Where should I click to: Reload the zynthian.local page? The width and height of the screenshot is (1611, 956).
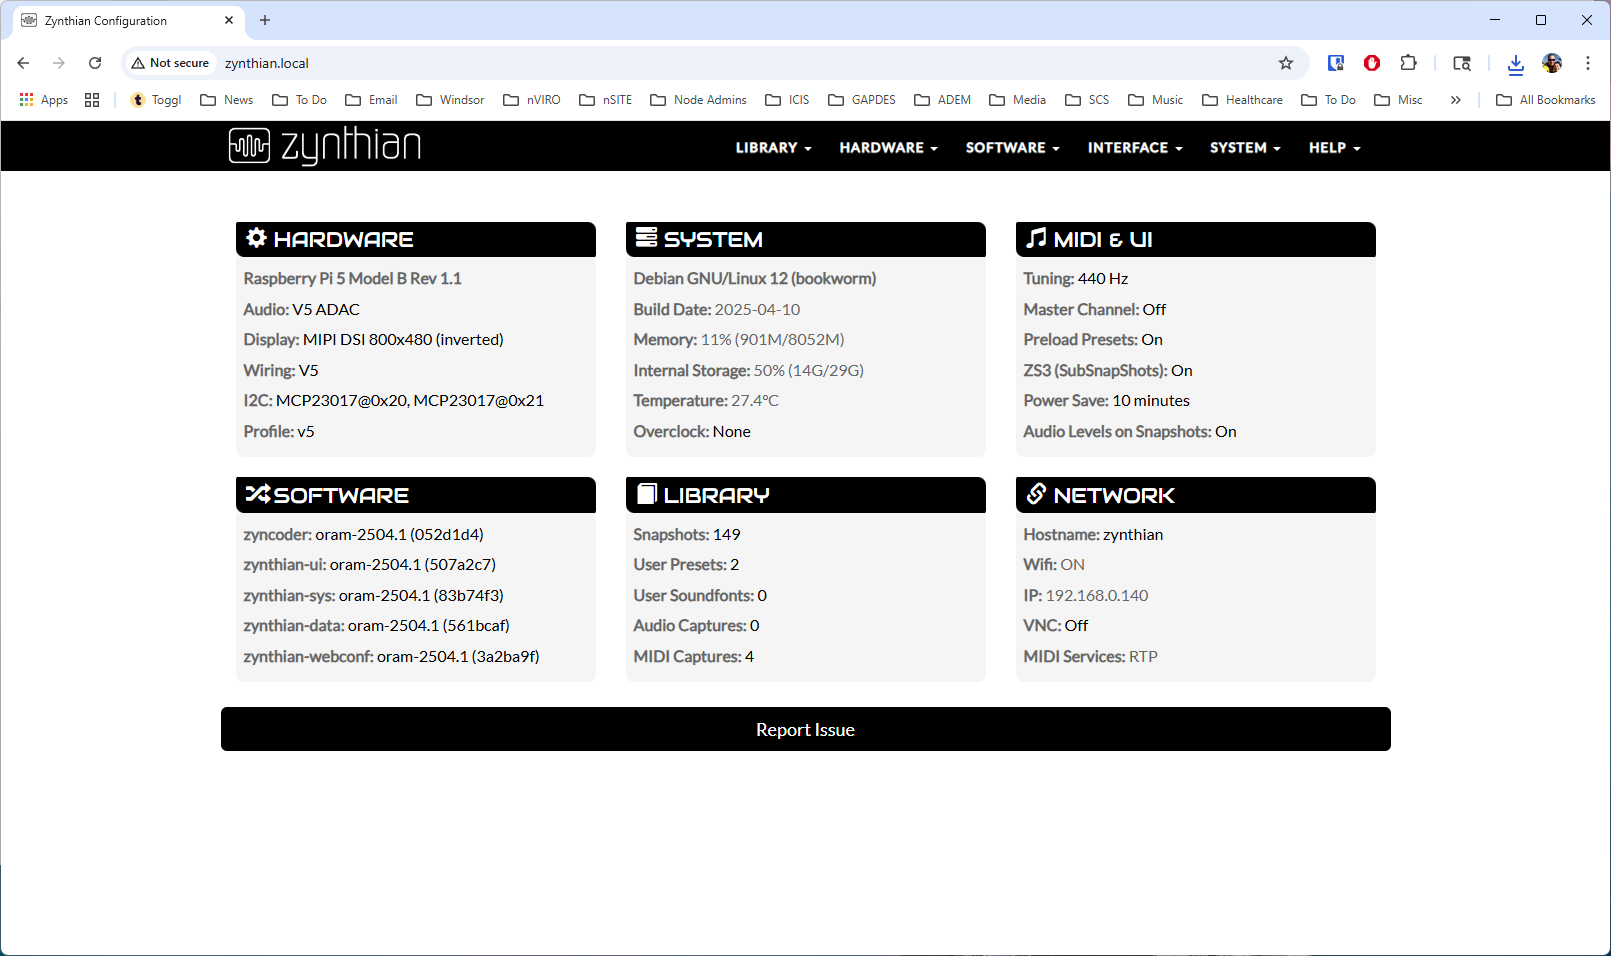[95, 63]
